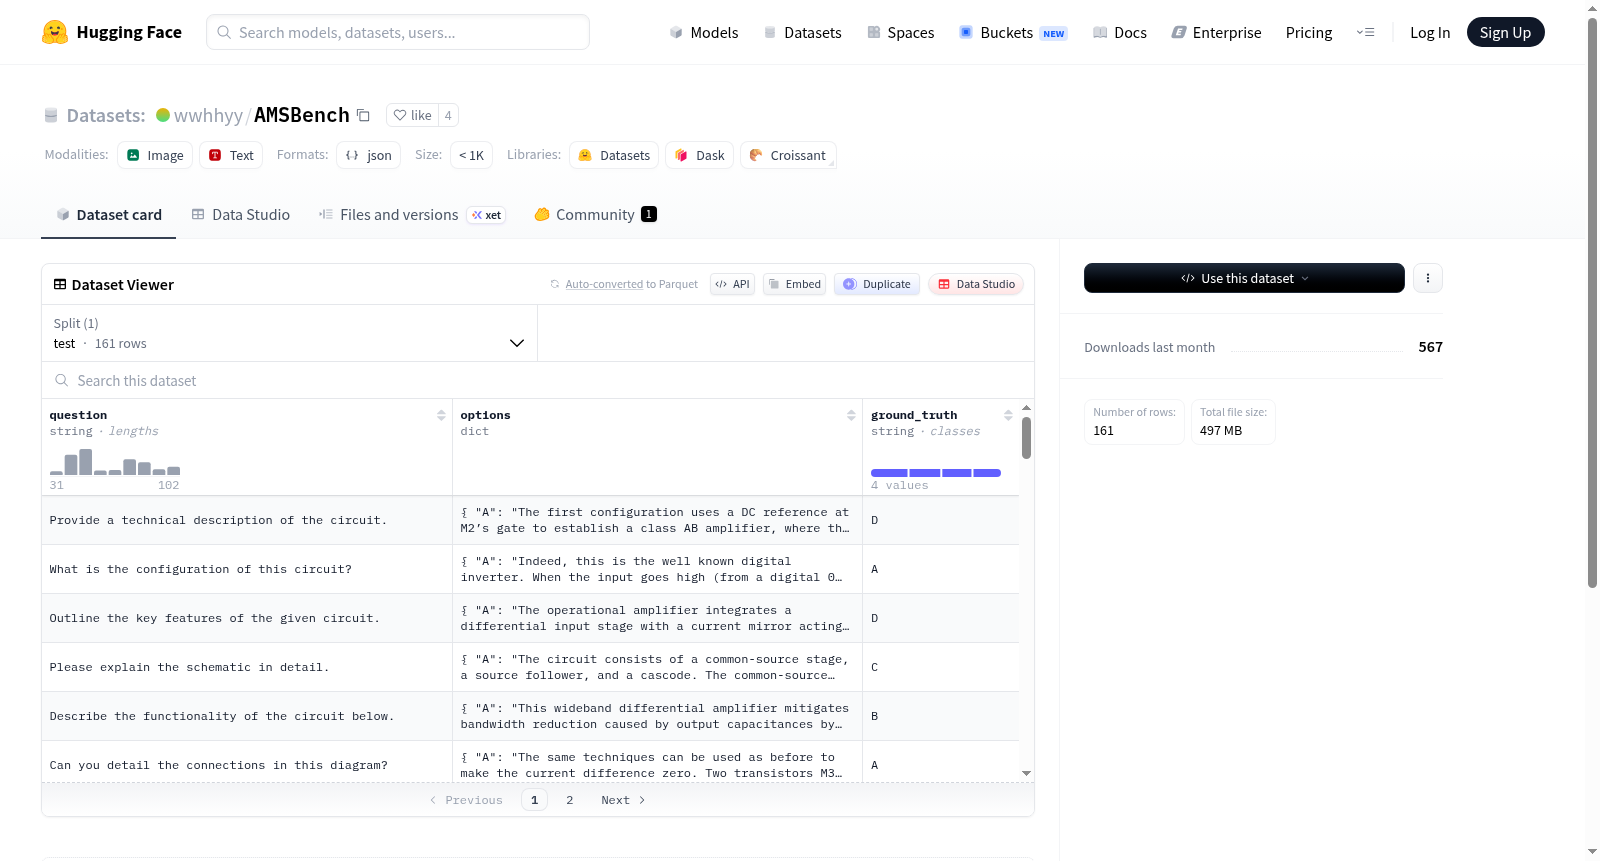1600x861 pixels.
Task: Open the Pricing page
Action: click(x=1309, y=32)
